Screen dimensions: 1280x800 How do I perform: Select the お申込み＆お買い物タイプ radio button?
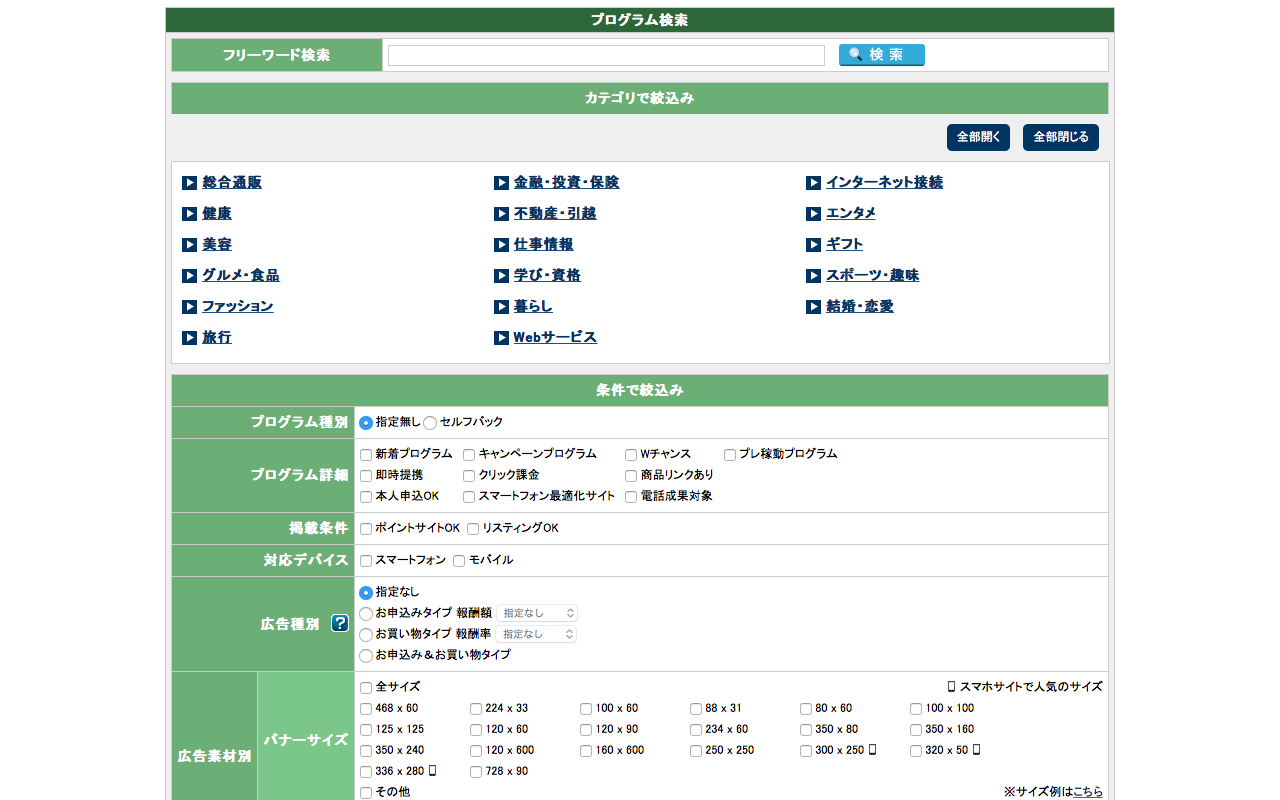pos(366,656)
